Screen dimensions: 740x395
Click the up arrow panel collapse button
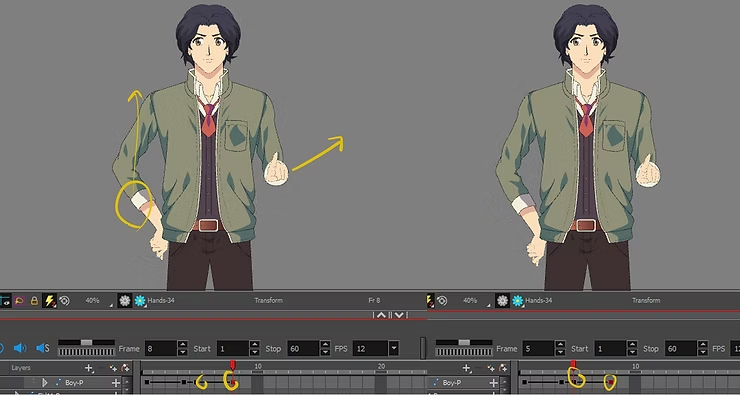pyautogui.click(x=382, y=315)
